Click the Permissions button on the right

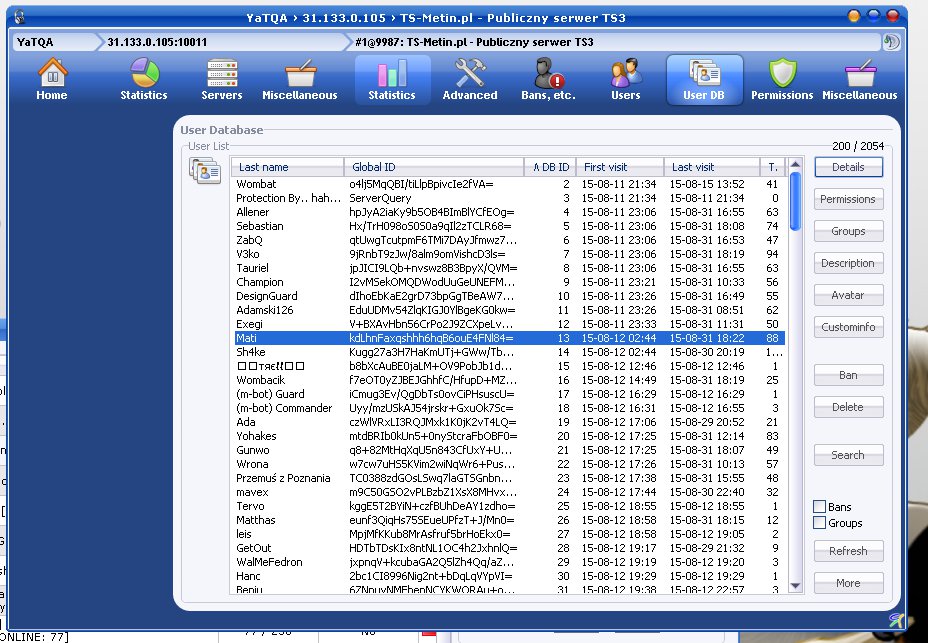849,199
